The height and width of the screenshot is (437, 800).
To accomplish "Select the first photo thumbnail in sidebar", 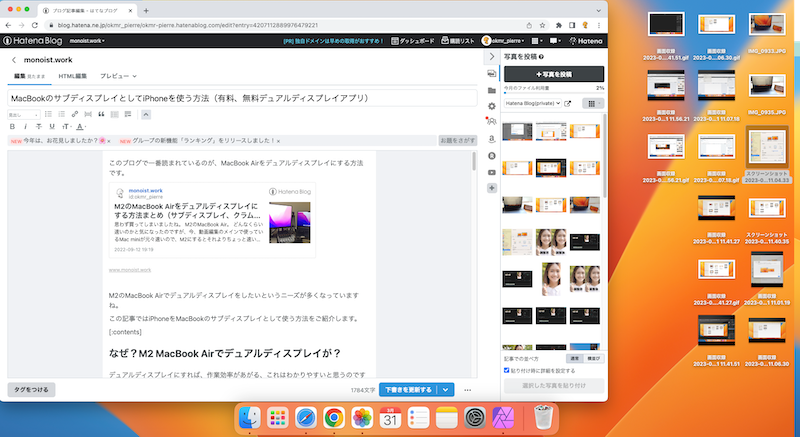I will 517,132.
